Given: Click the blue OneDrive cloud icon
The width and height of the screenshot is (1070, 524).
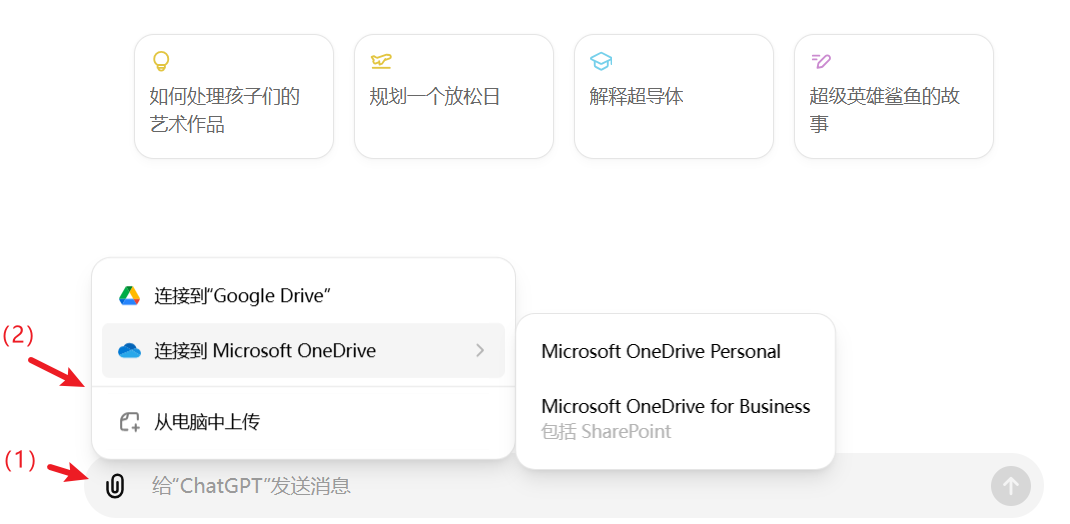Looking at the screenshot, I should (x=129, y=351).
